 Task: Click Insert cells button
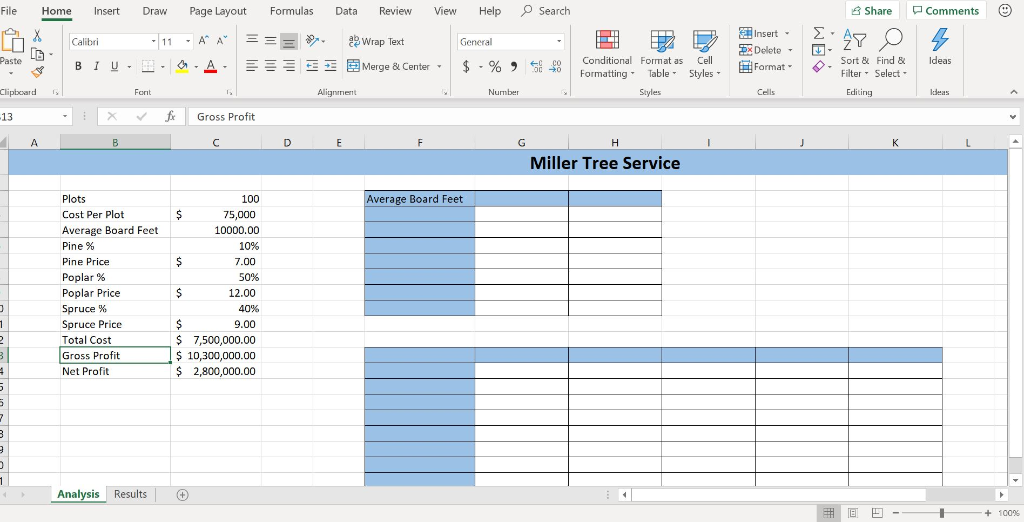[765, 33]
